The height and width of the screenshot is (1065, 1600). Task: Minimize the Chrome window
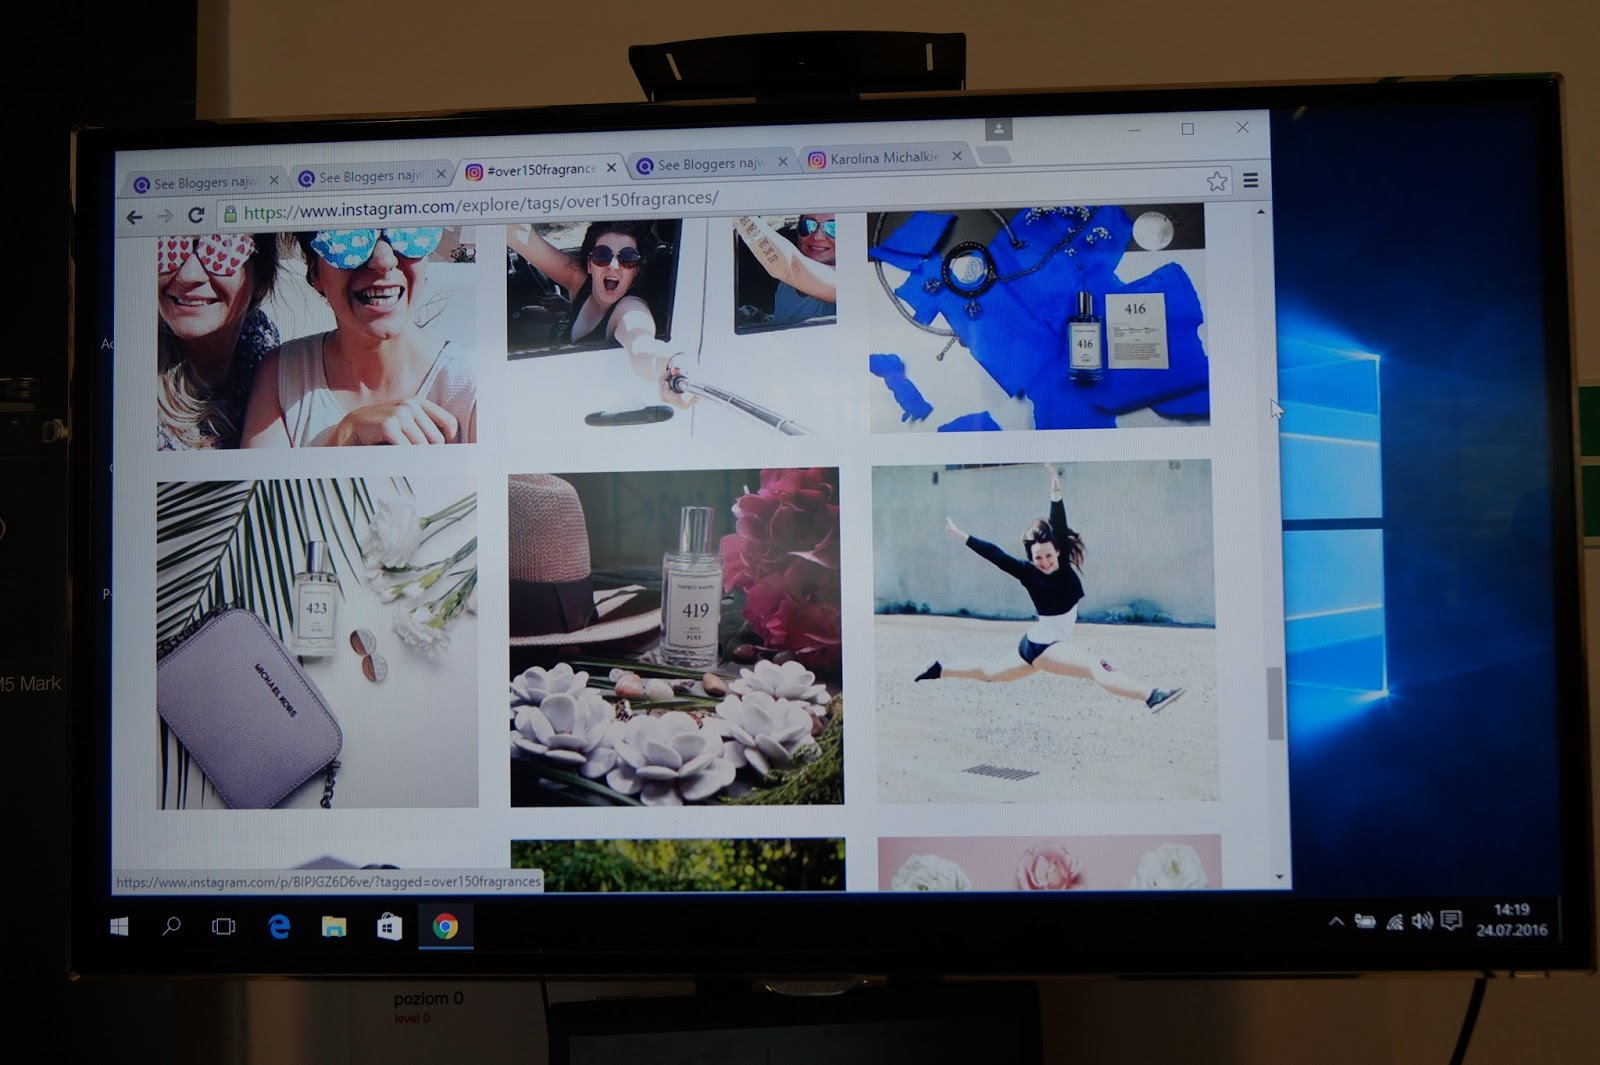click(x=1134, y=129)
